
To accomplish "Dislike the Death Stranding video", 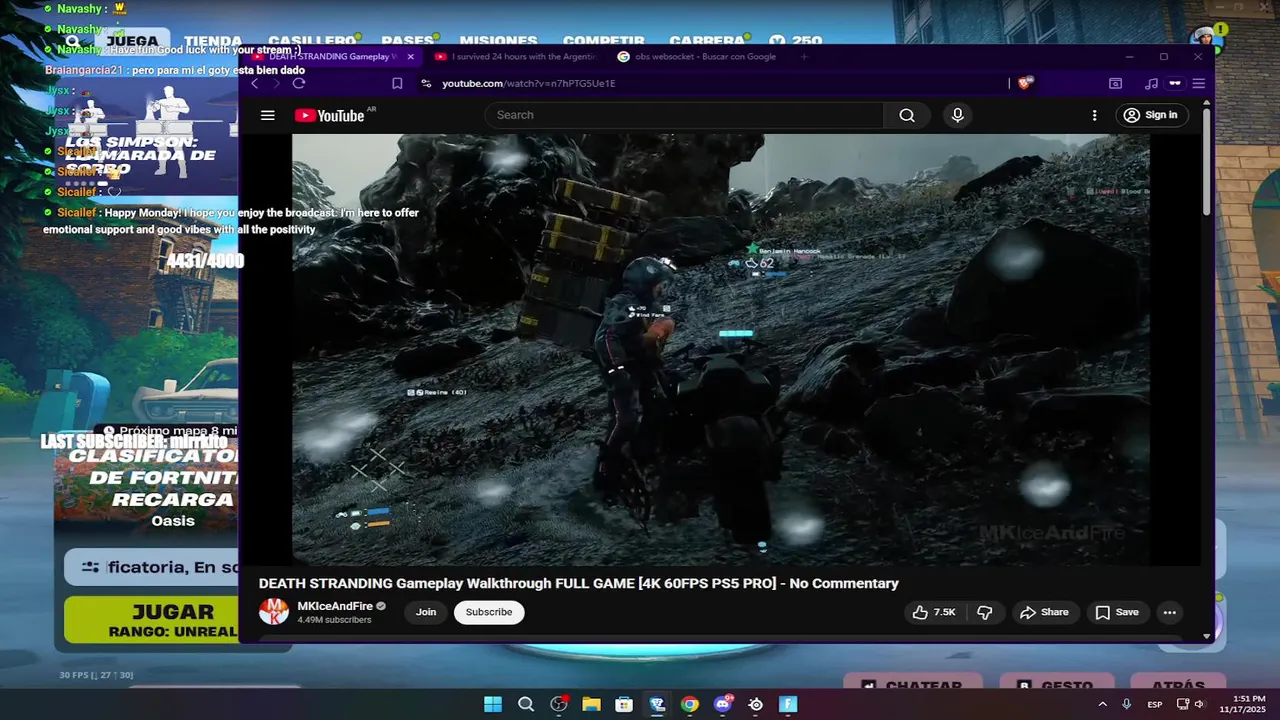I will (x=985, y=612).
